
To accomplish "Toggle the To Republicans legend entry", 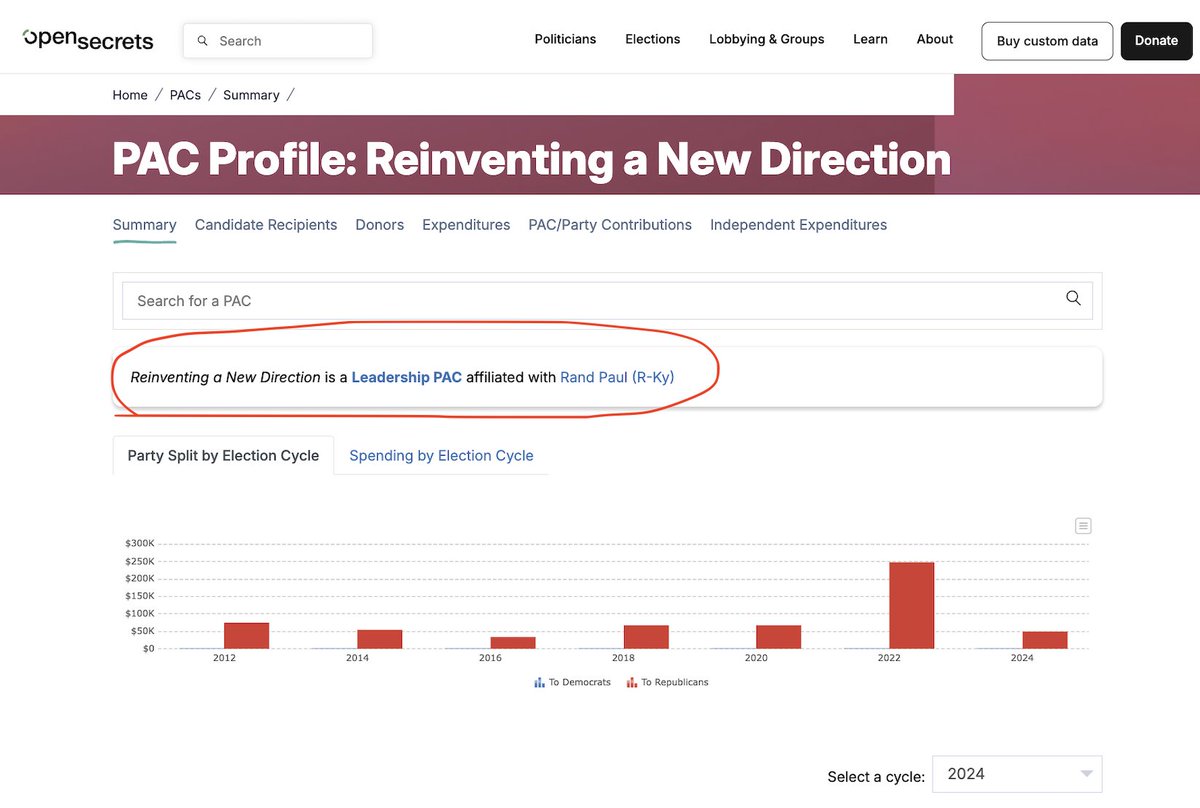I will pos(667,682).
